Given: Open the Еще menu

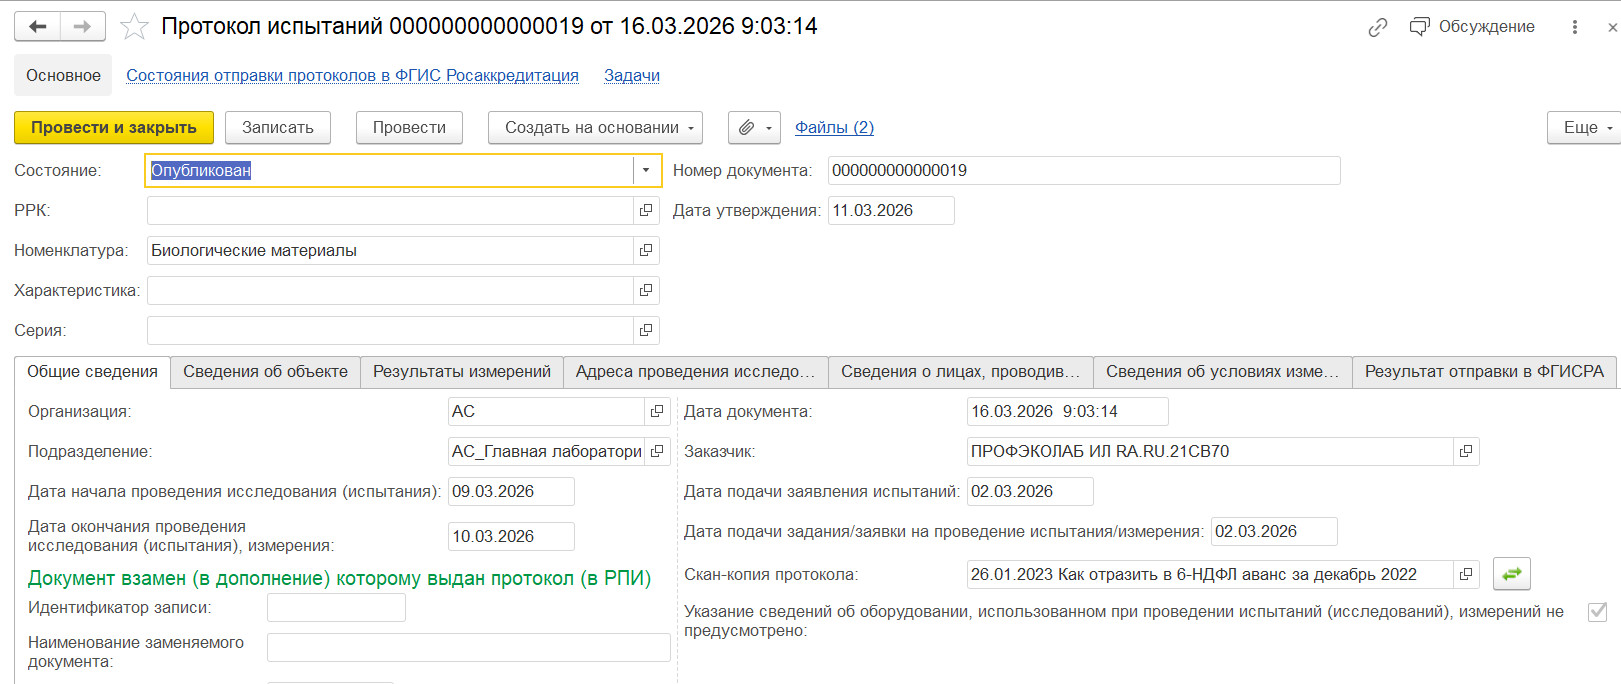Looking at the screenshot, I should [1585, 128].
